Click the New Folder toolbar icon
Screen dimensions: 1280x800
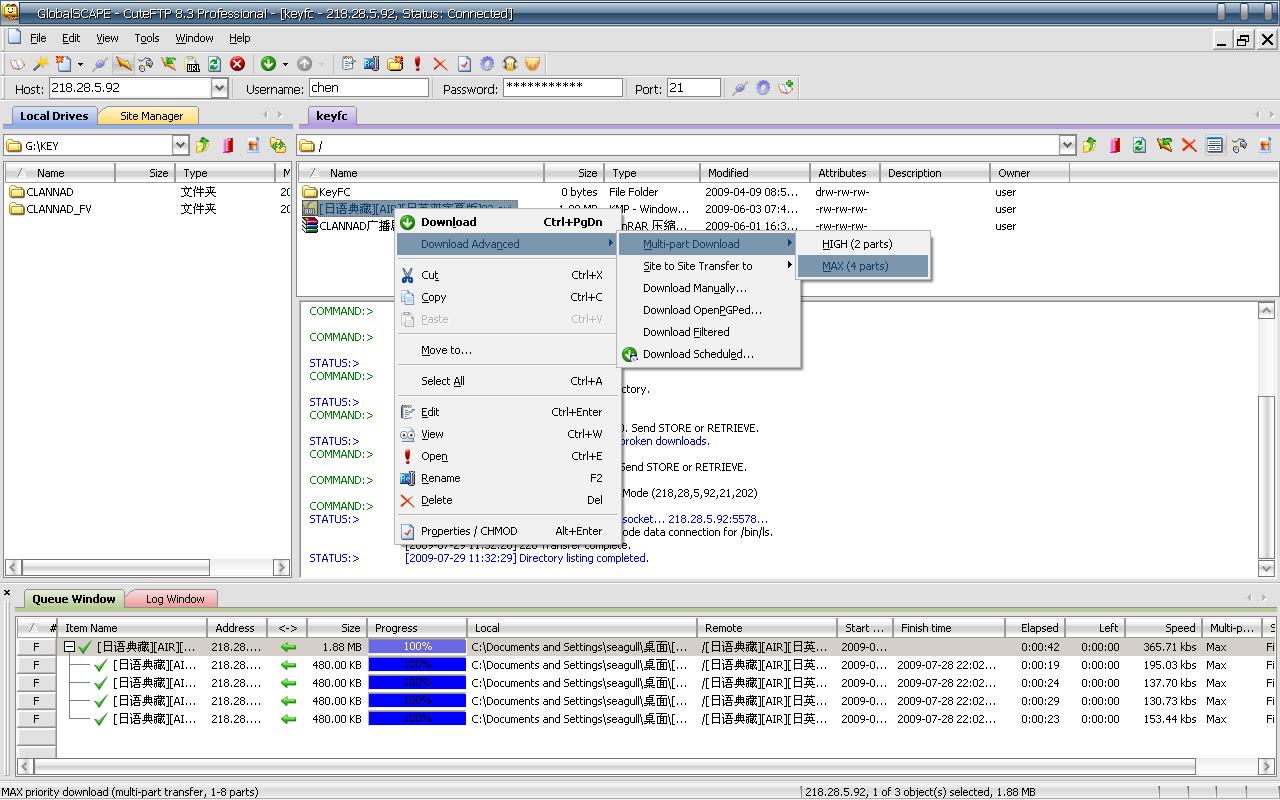click(395, 64)
